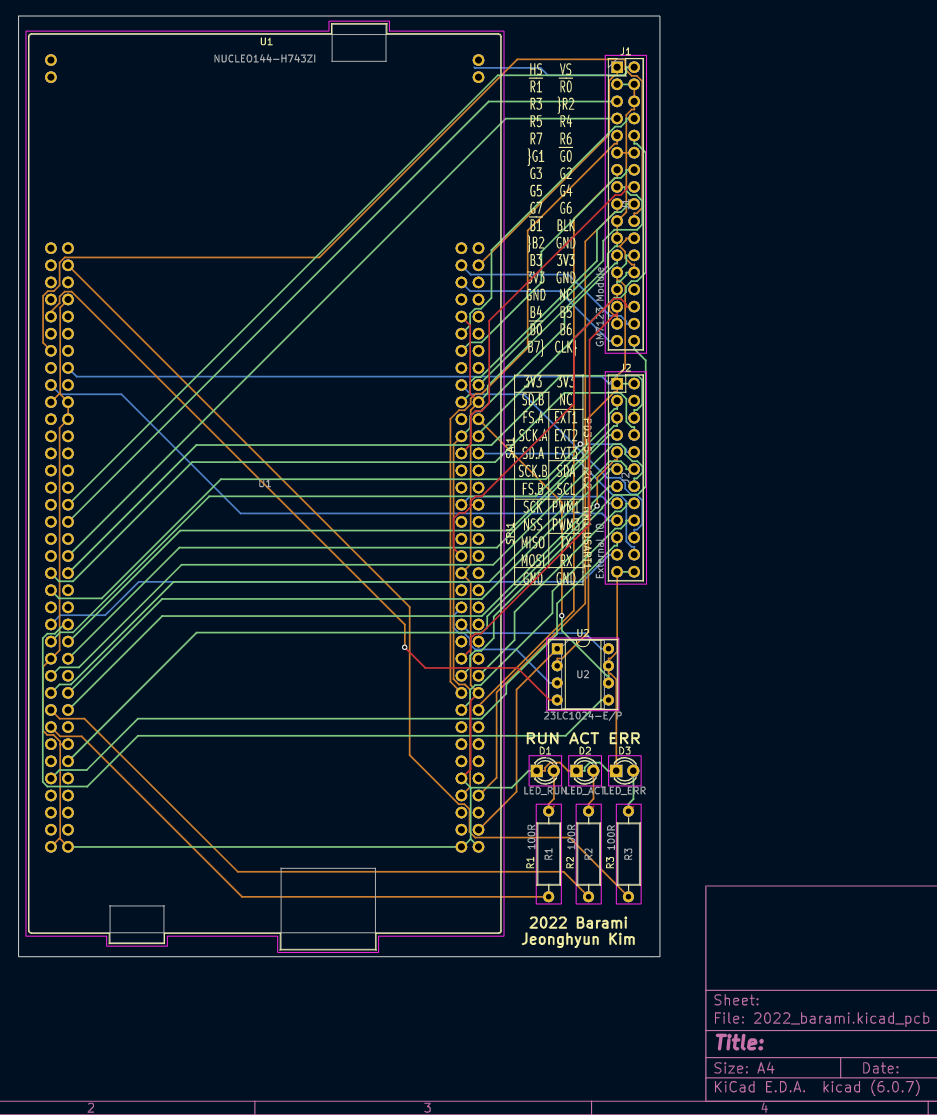Select the J2 connector reference label

coord(626,368)
